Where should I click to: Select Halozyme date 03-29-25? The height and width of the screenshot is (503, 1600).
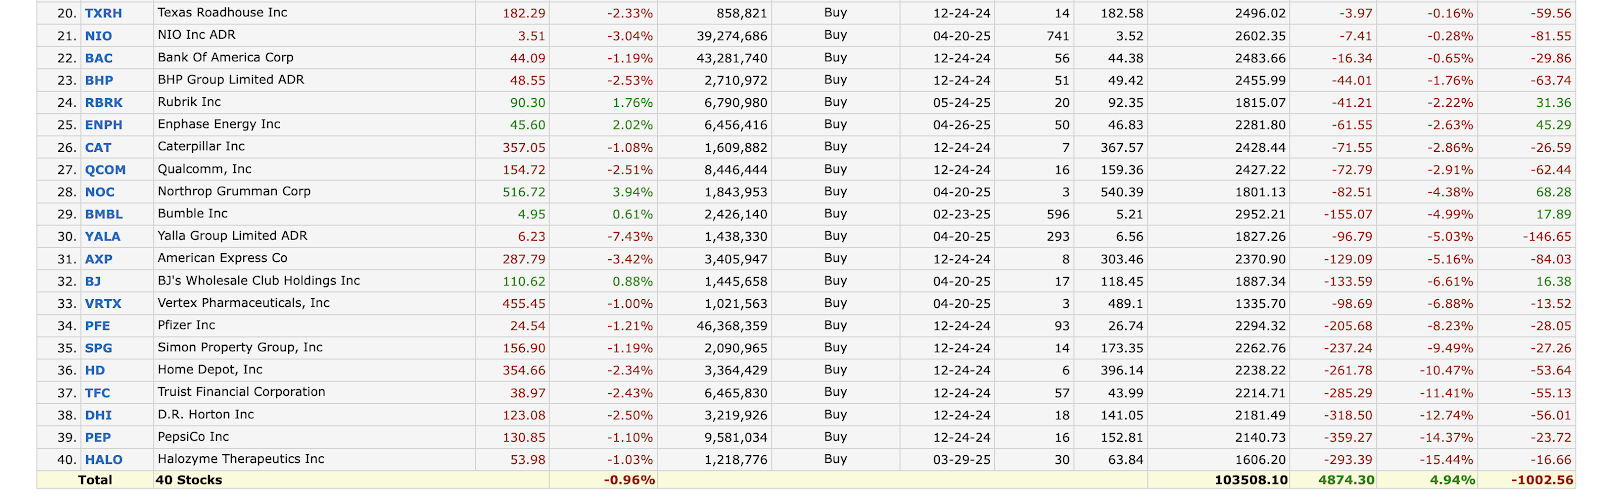(962, 460)
